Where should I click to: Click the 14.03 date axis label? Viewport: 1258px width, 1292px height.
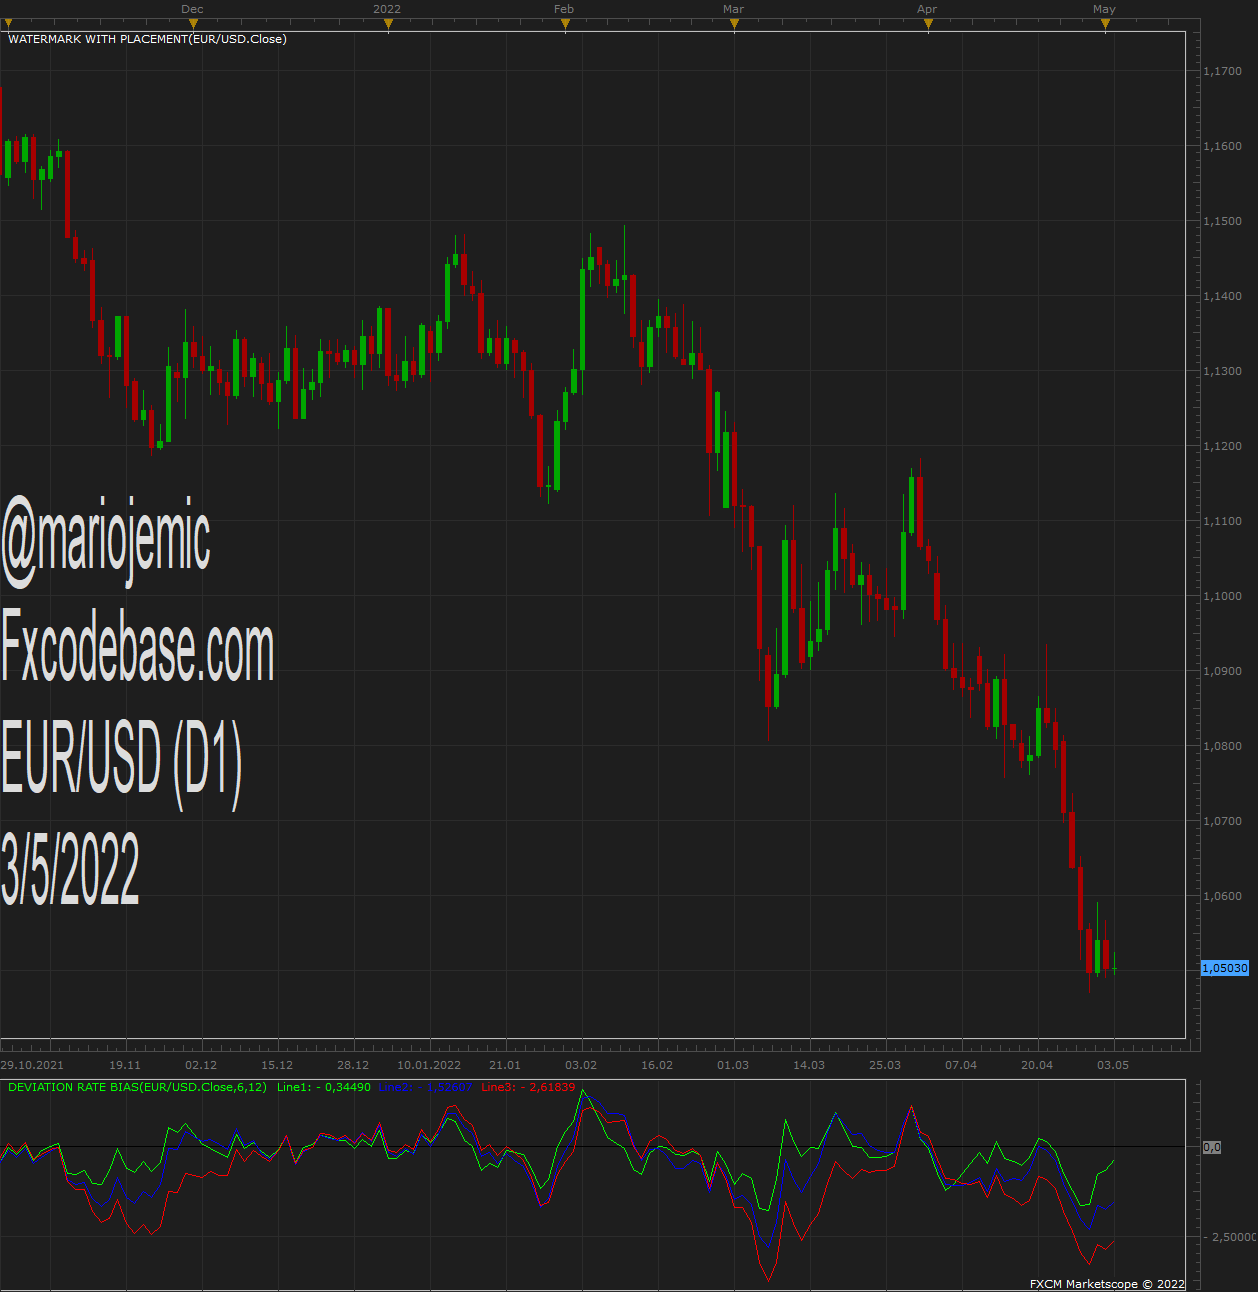point(809,1065)
